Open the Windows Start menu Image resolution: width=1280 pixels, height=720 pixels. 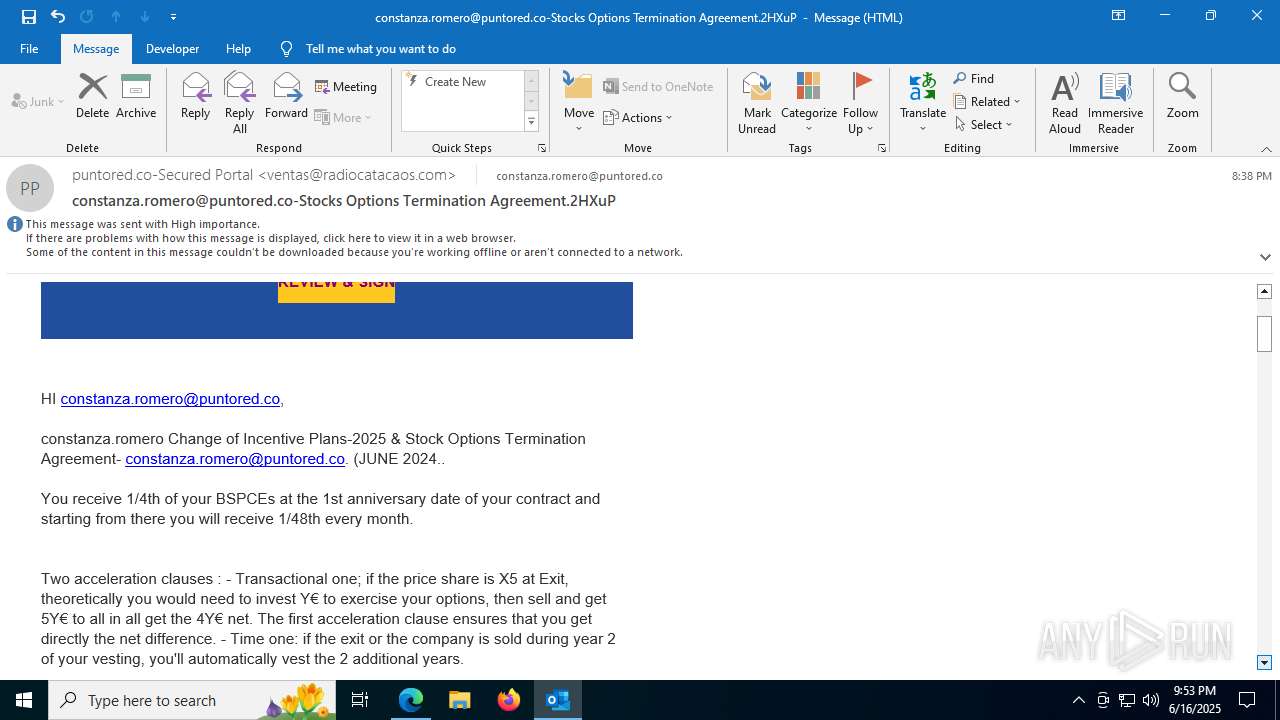coord(24,700)
